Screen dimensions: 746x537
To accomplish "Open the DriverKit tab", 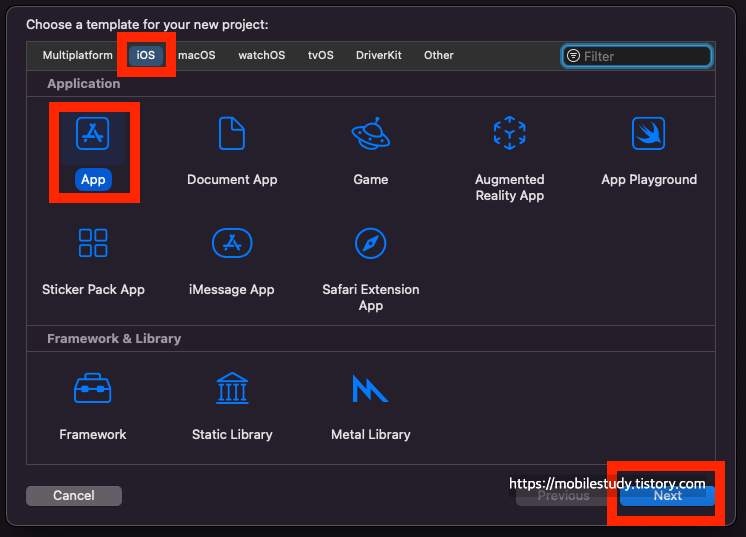I will (x=379, y=55).
